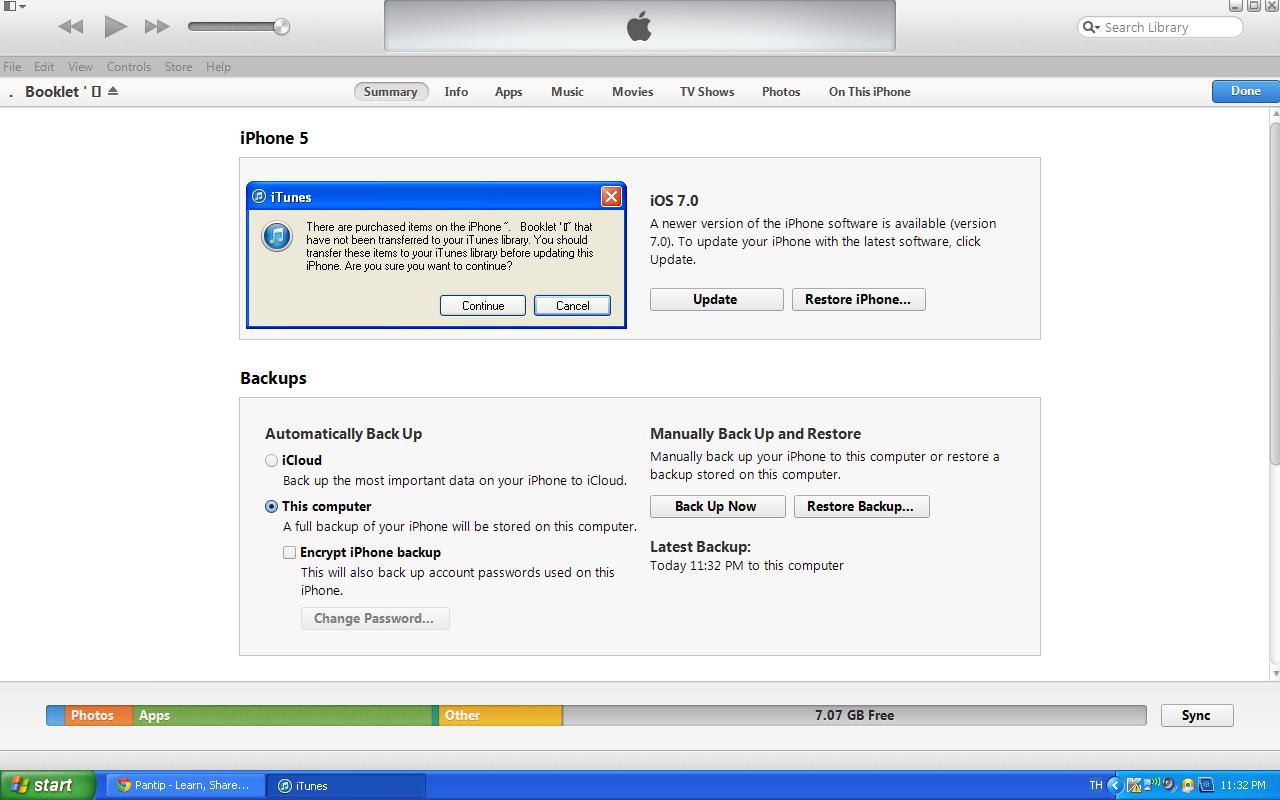1280x800 pixels.
Task: Eject the Booklet iPhone device
Action: 113,91
